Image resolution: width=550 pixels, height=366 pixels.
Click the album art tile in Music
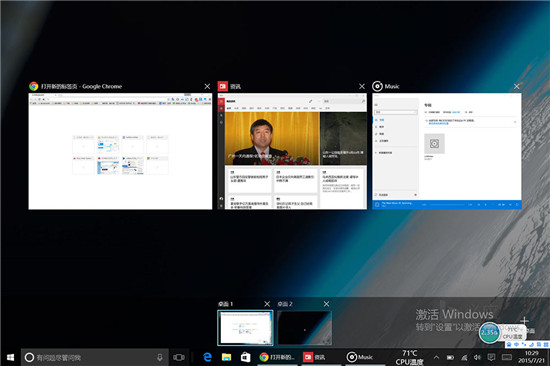(x=434, y=144)
